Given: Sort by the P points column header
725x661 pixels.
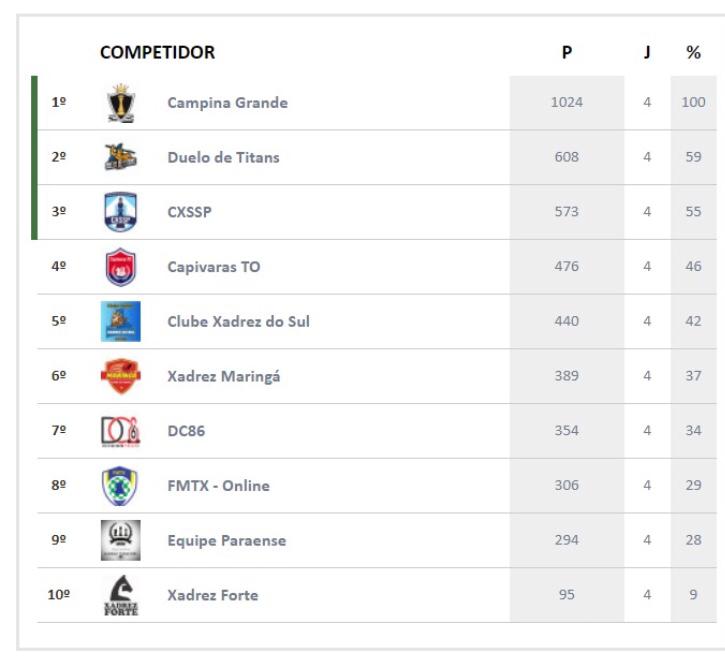Looking at the screenshot, I should [567, 52].
